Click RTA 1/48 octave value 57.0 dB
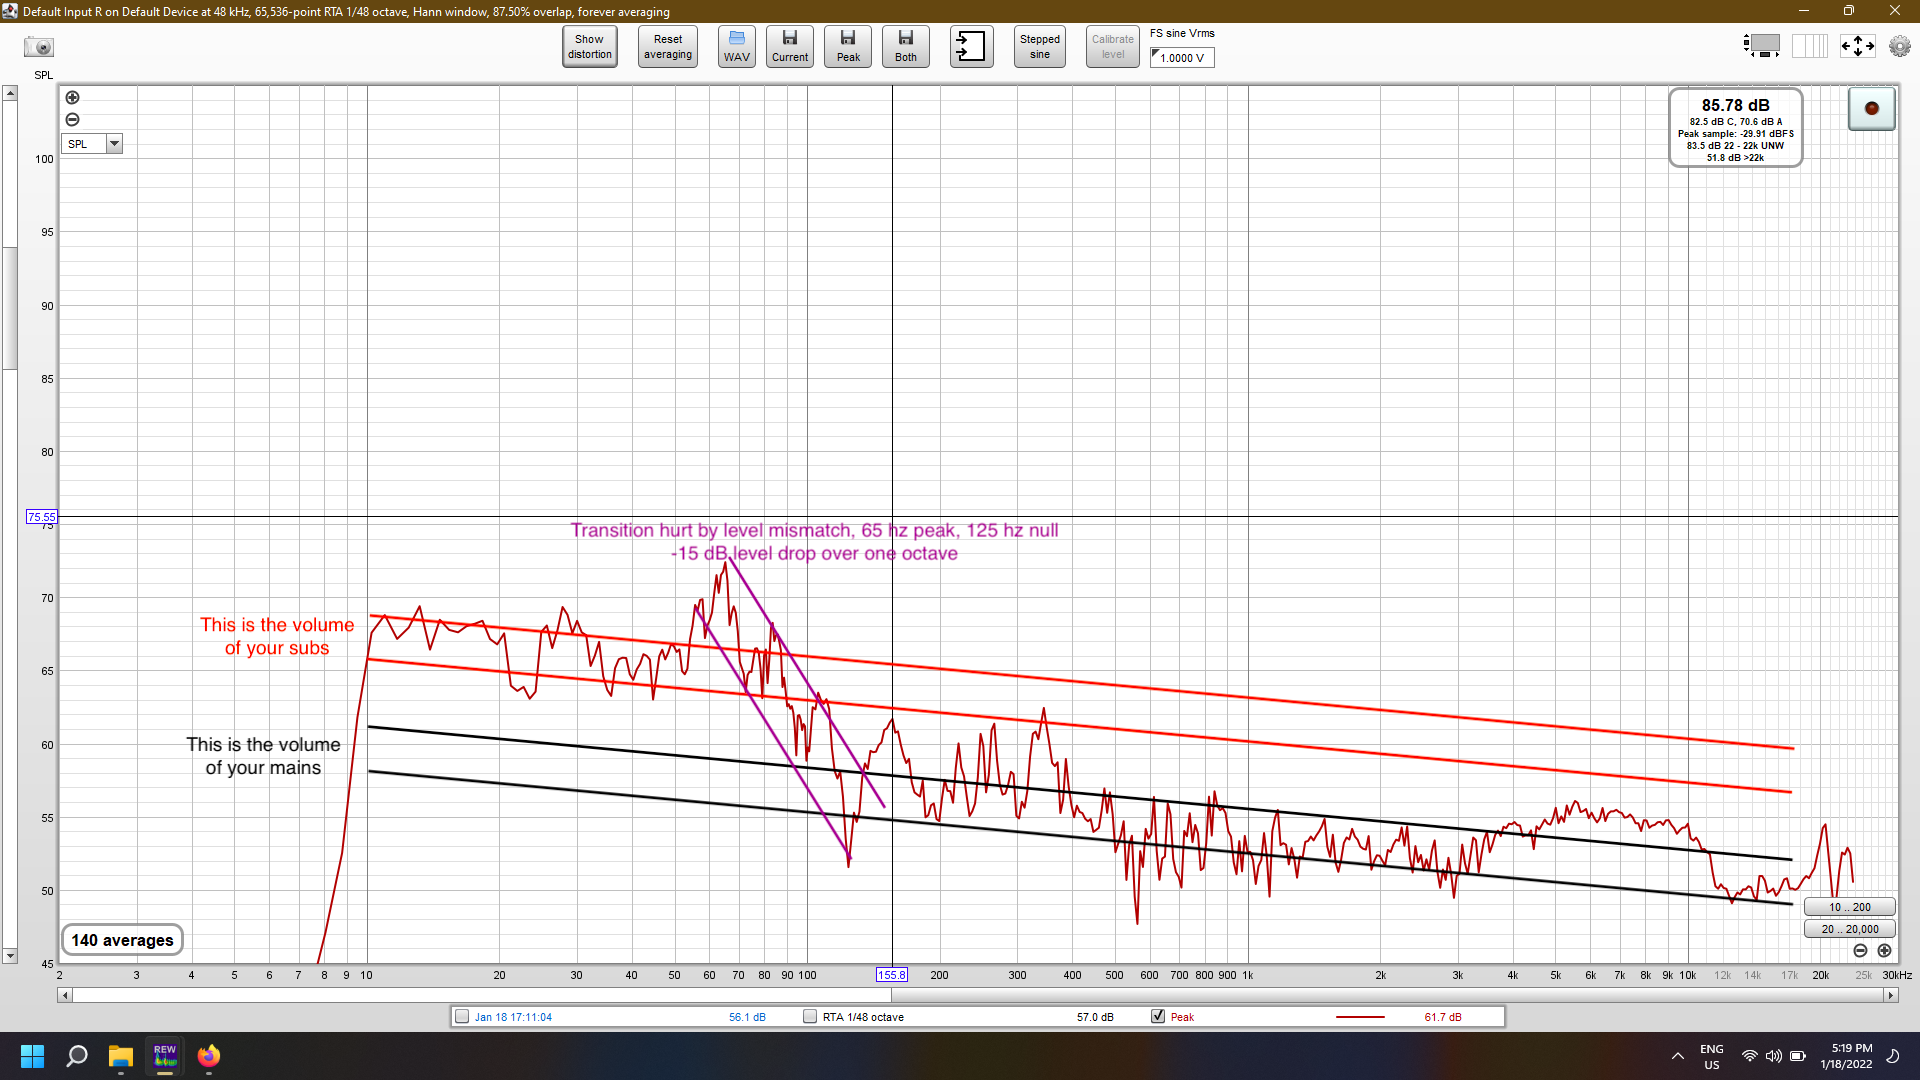Viewport: 1920px width, 1080px height. click(1095, 1018)
